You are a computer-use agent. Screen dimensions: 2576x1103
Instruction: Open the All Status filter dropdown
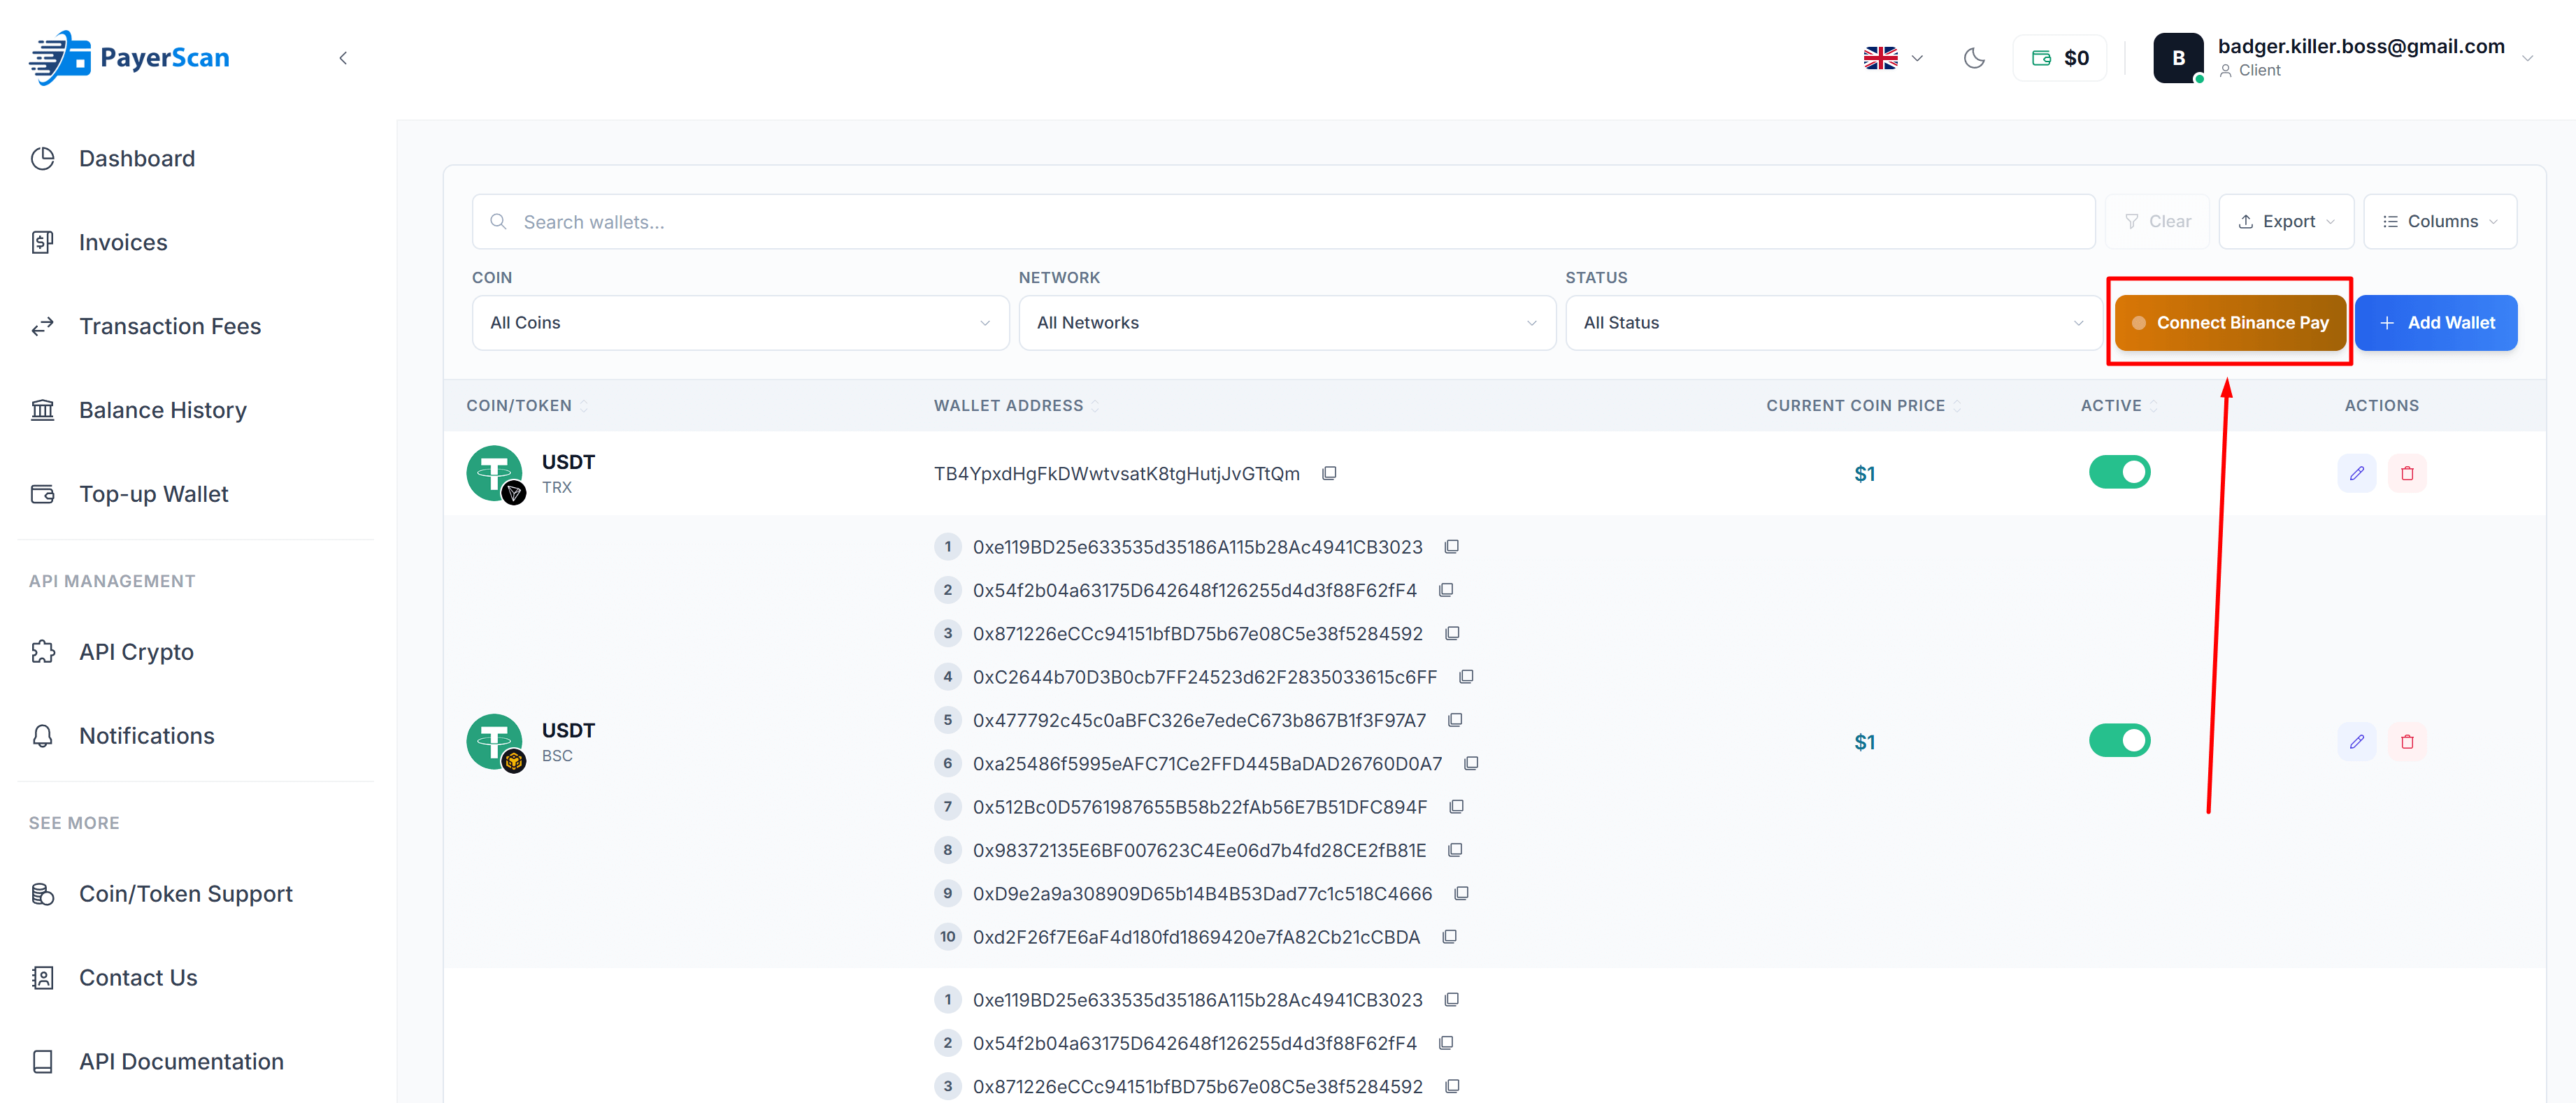click(1833, 322)
